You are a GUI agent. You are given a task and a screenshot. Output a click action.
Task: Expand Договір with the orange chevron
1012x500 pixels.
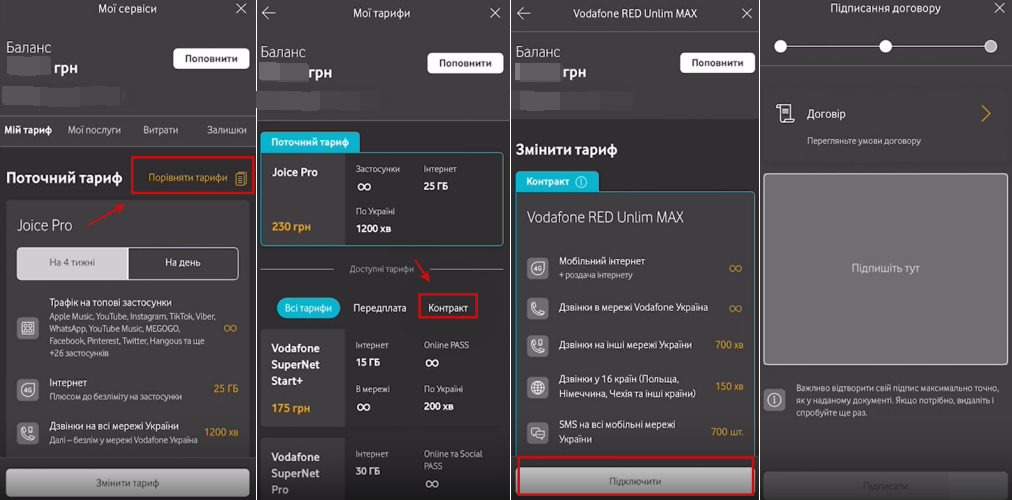point(986,114)
